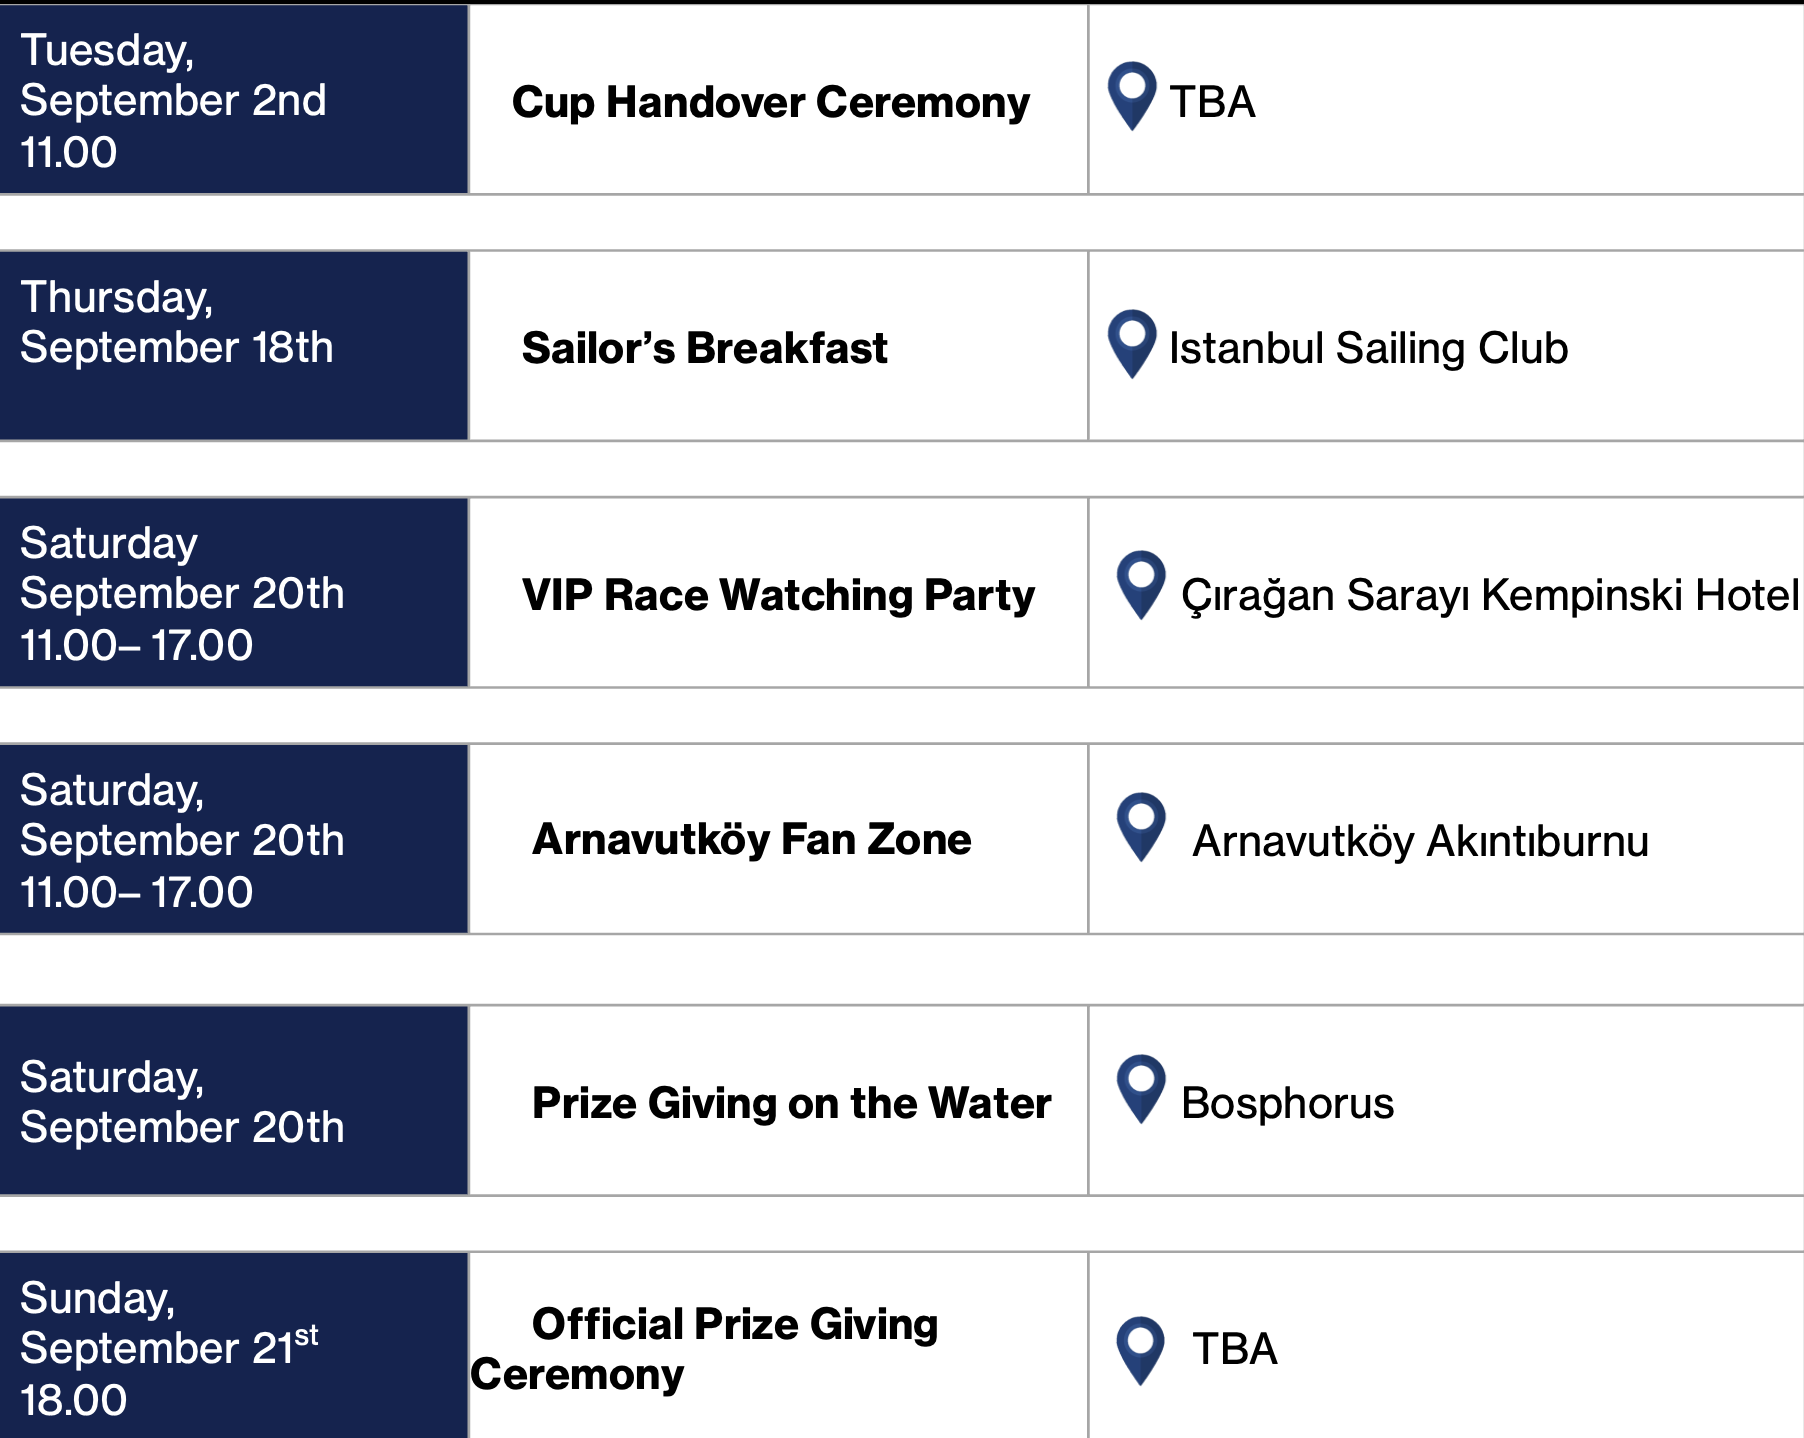The image size is (1804, 1438).
Task: Select the Sailor's Breakfast event title
Action: point(705,348)
